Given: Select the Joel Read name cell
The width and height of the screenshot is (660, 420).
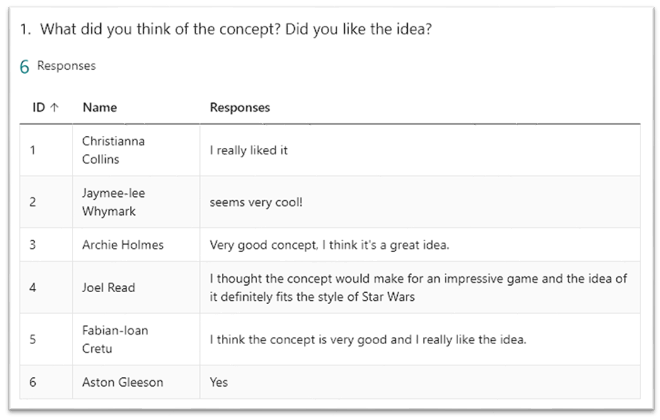Looking at the screenshot, I should pyautogui.click(x=109, y=287).
